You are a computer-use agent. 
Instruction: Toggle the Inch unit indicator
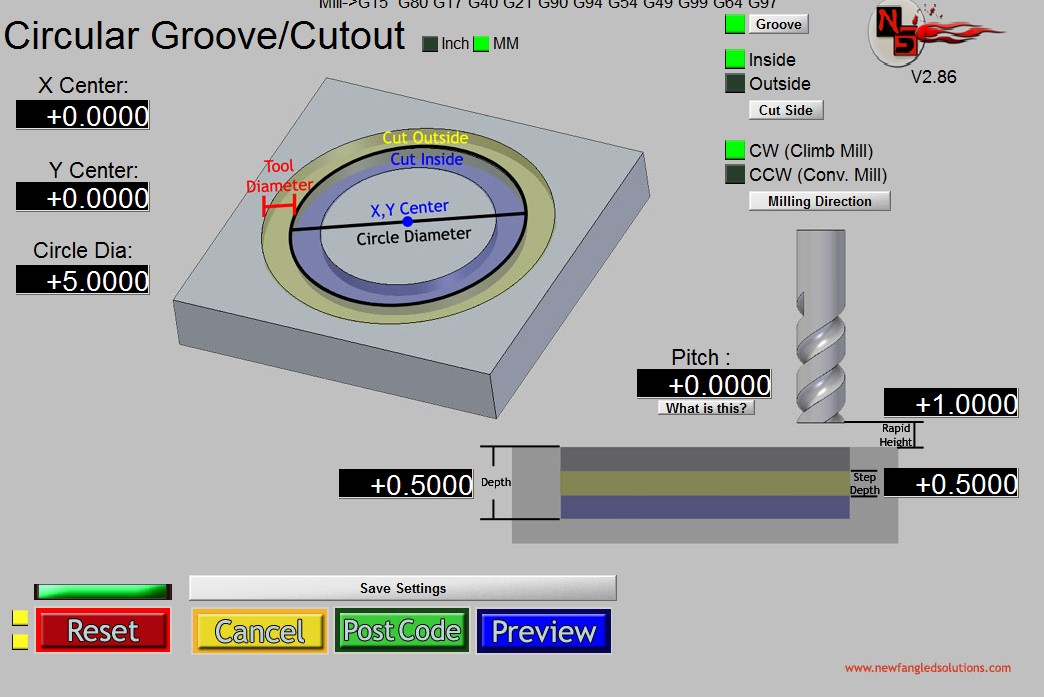click(x=430, y=44)
